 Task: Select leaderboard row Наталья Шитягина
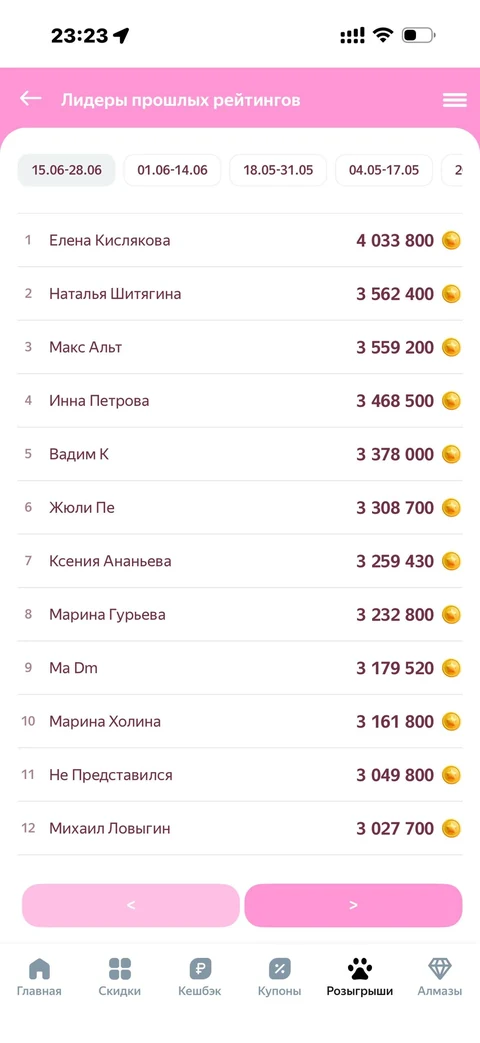pyautogui.click(x=240, y=294)
